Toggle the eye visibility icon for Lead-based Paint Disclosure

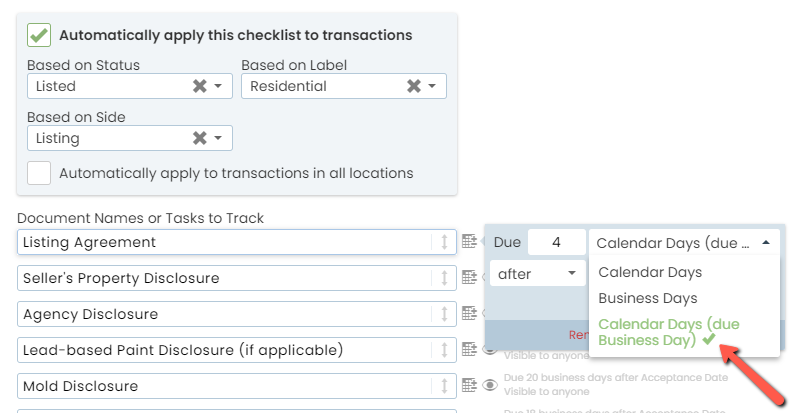point(491,349)
